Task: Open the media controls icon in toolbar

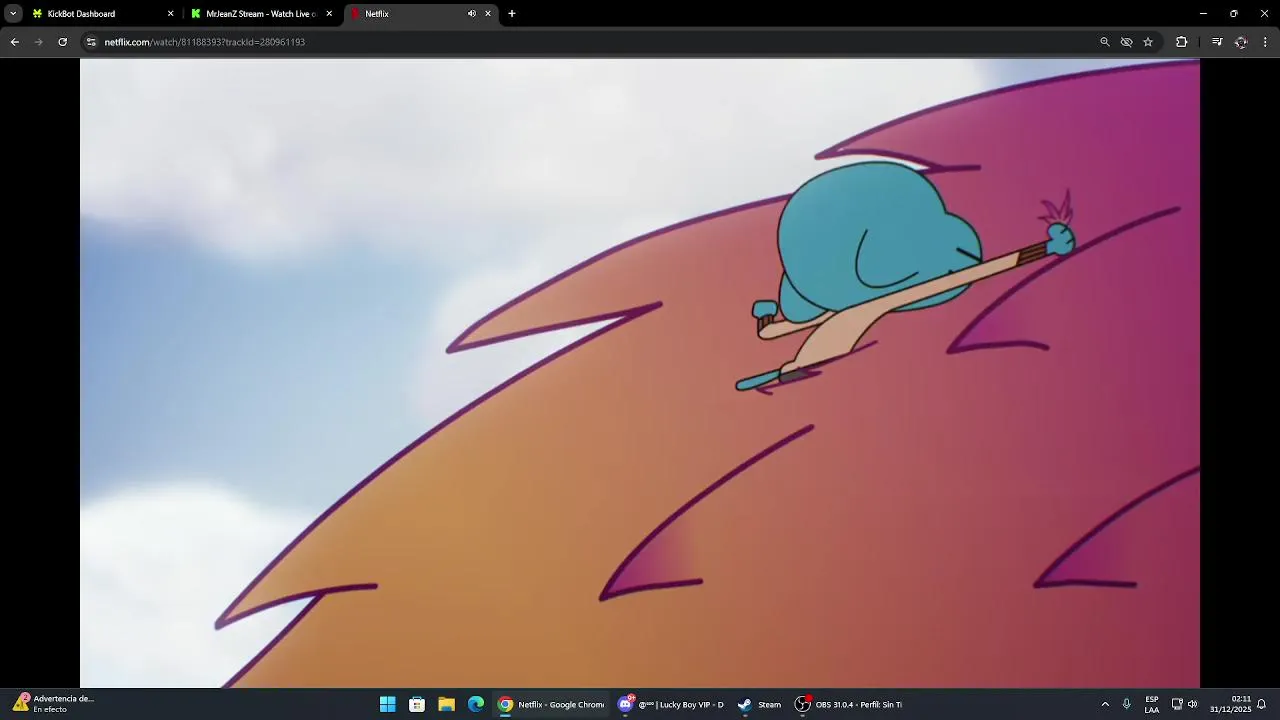Action: tap(1217, 42)
